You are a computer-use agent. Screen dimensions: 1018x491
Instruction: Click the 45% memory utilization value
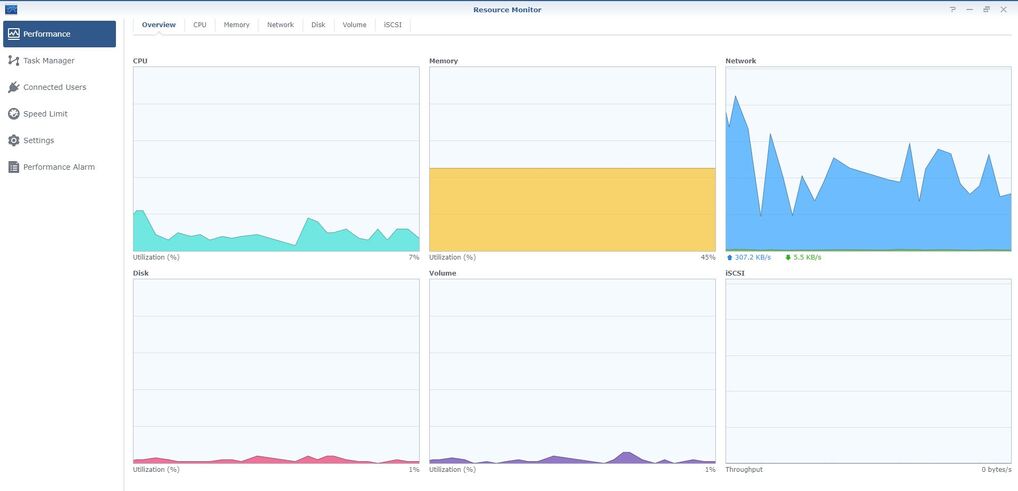[708, 257]
